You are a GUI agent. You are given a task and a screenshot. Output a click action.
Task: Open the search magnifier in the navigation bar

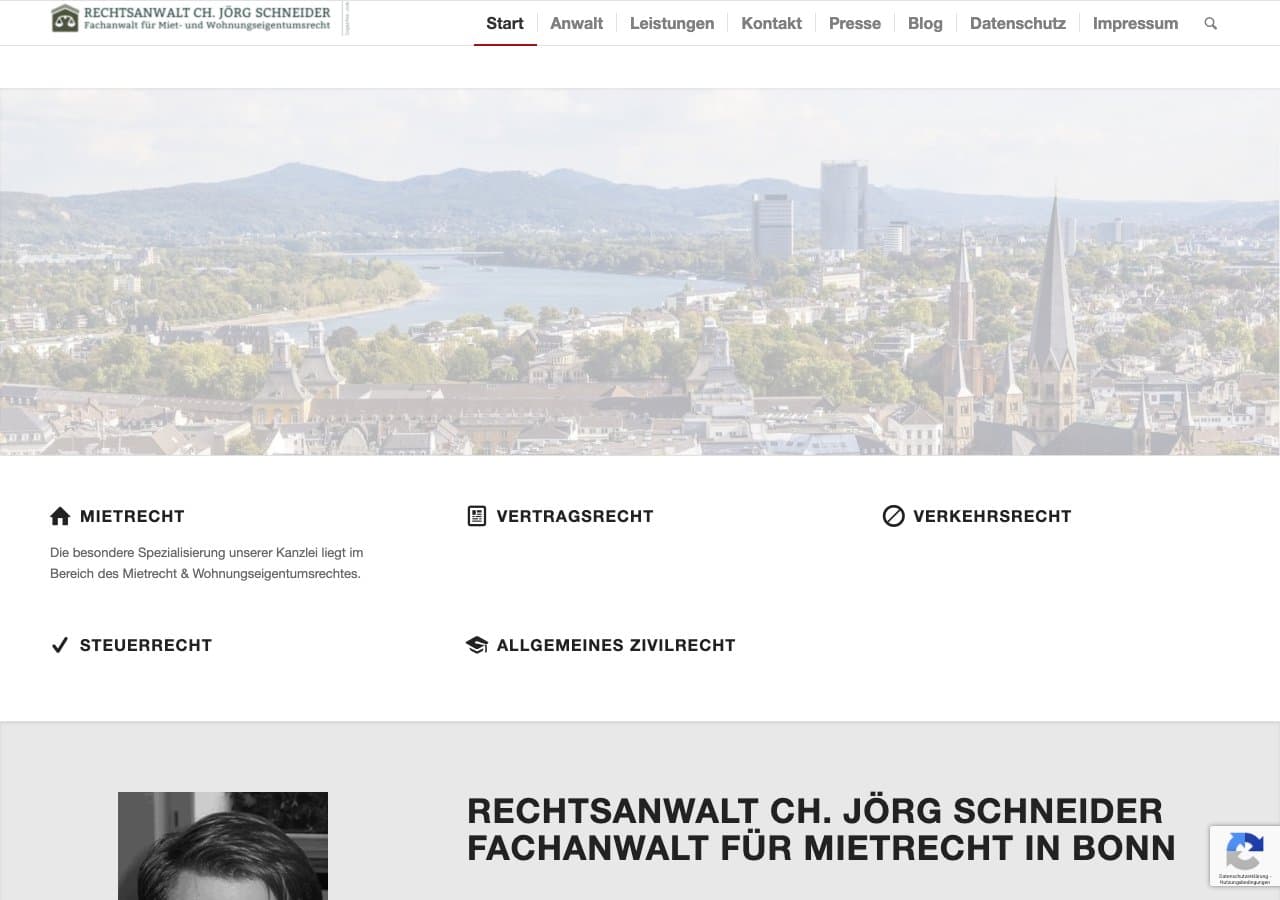(x=1210, y=23)
